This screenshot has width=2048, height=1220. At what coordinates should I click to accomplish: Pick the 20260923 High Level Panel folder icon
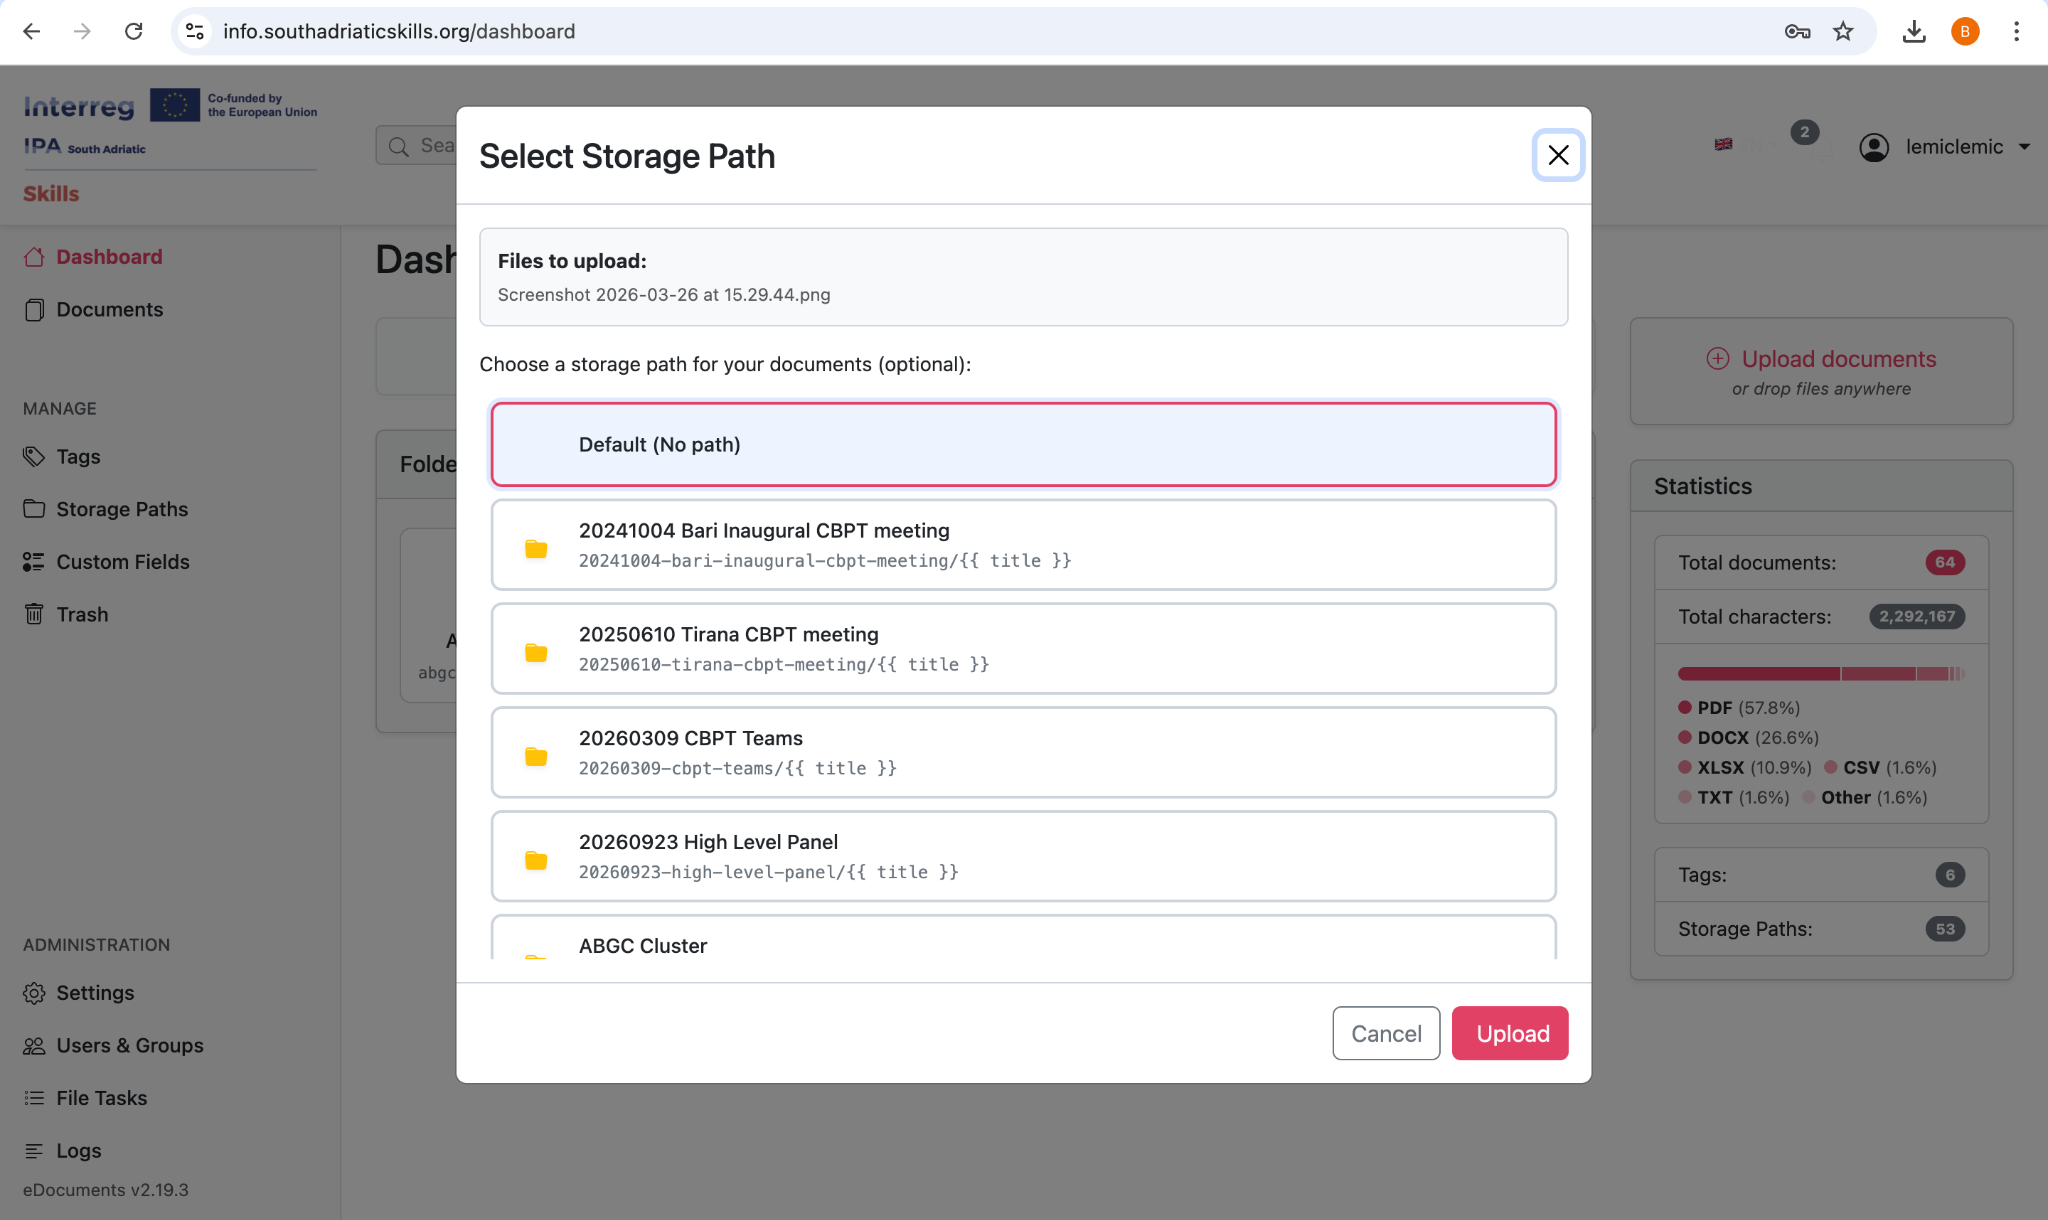pyautogui.click(x=536, y=860)
